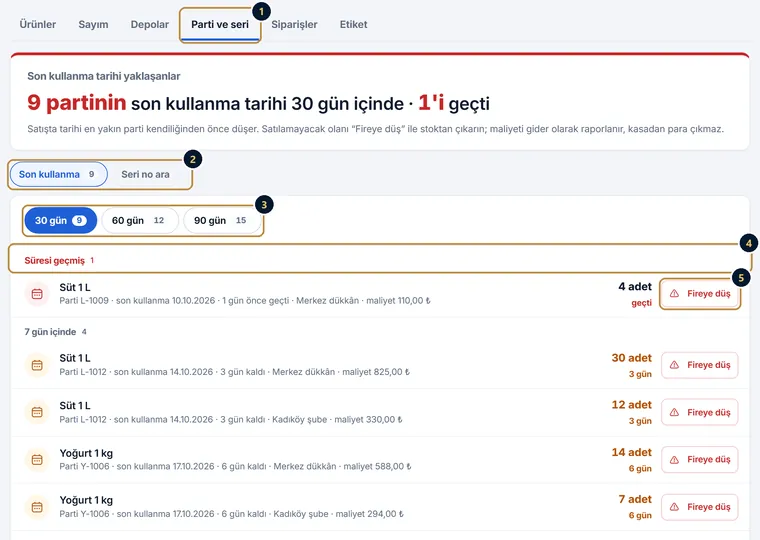Click Parti L-1009 details line

(245, 301)
